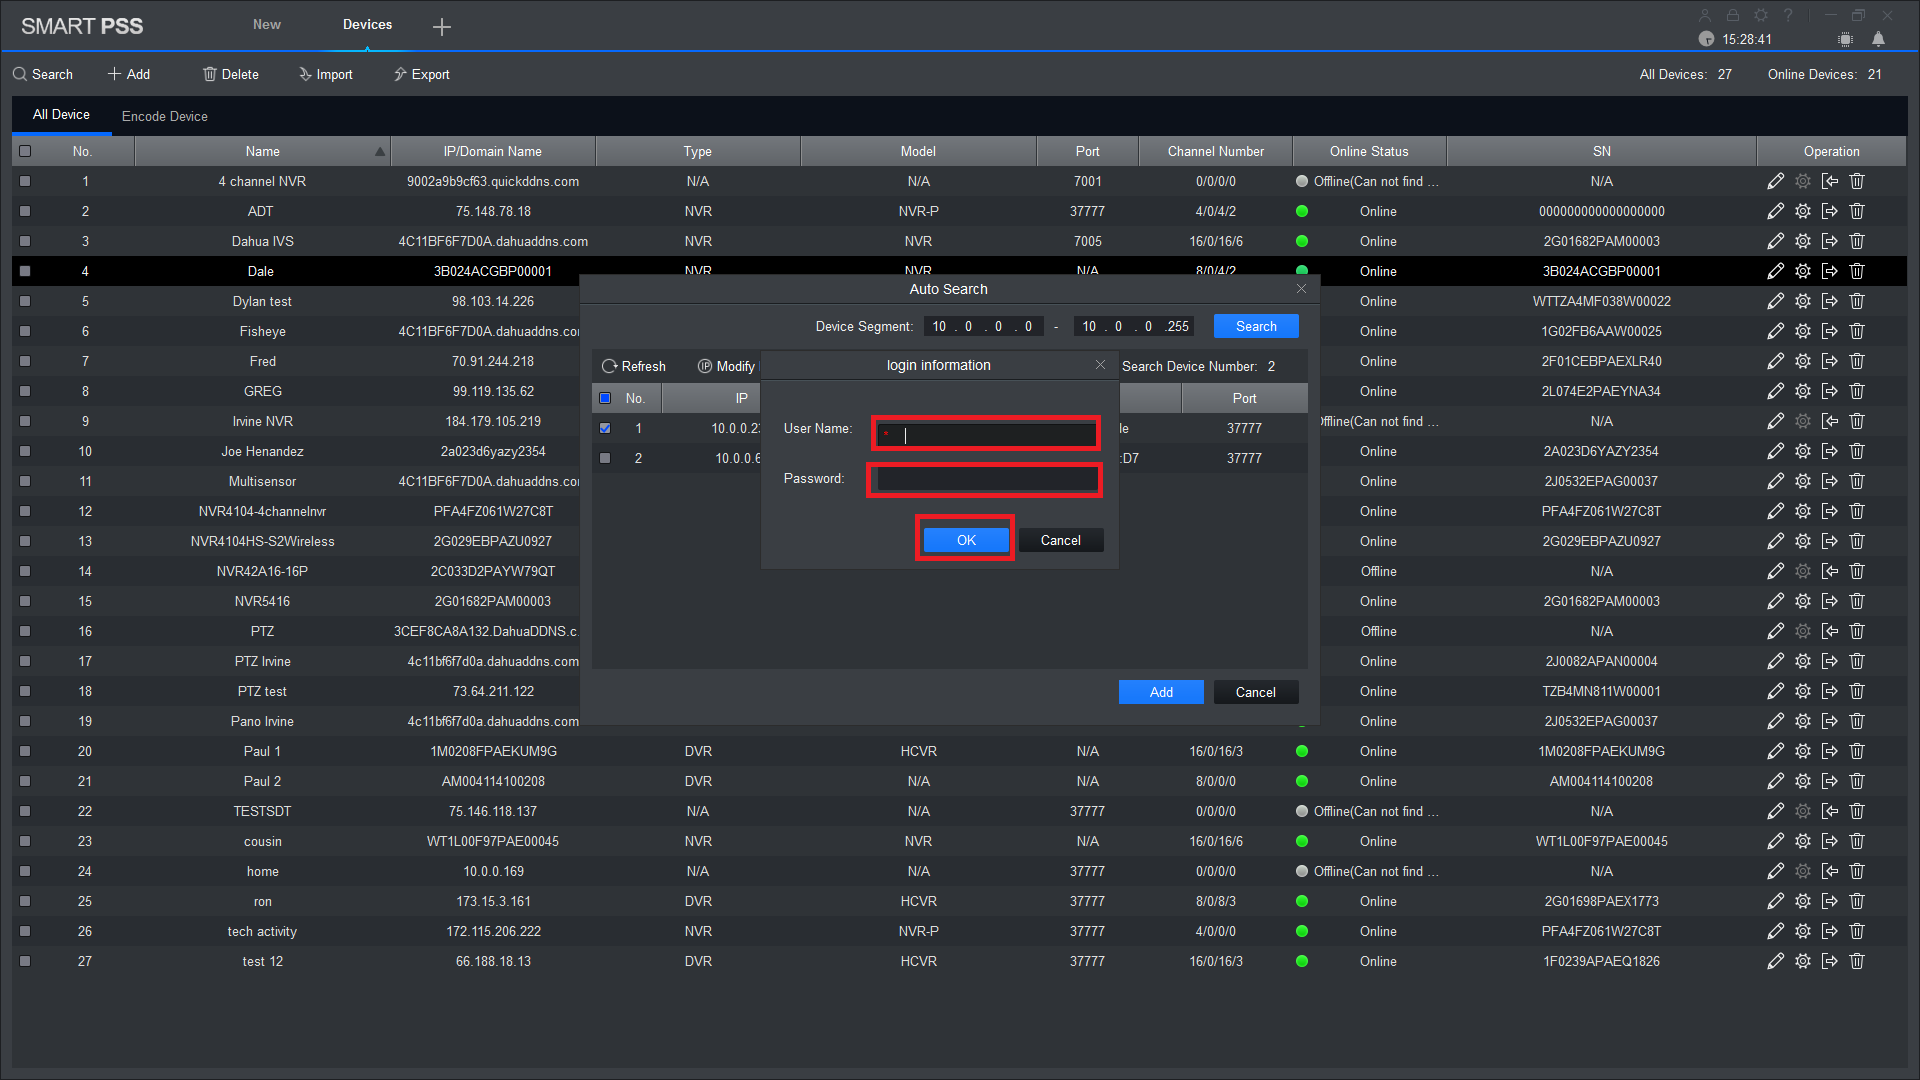The height and width of the screenshot is (1080, 1920).
Task: Click the logout icon for Dylan test
Action: [1830, 301]
